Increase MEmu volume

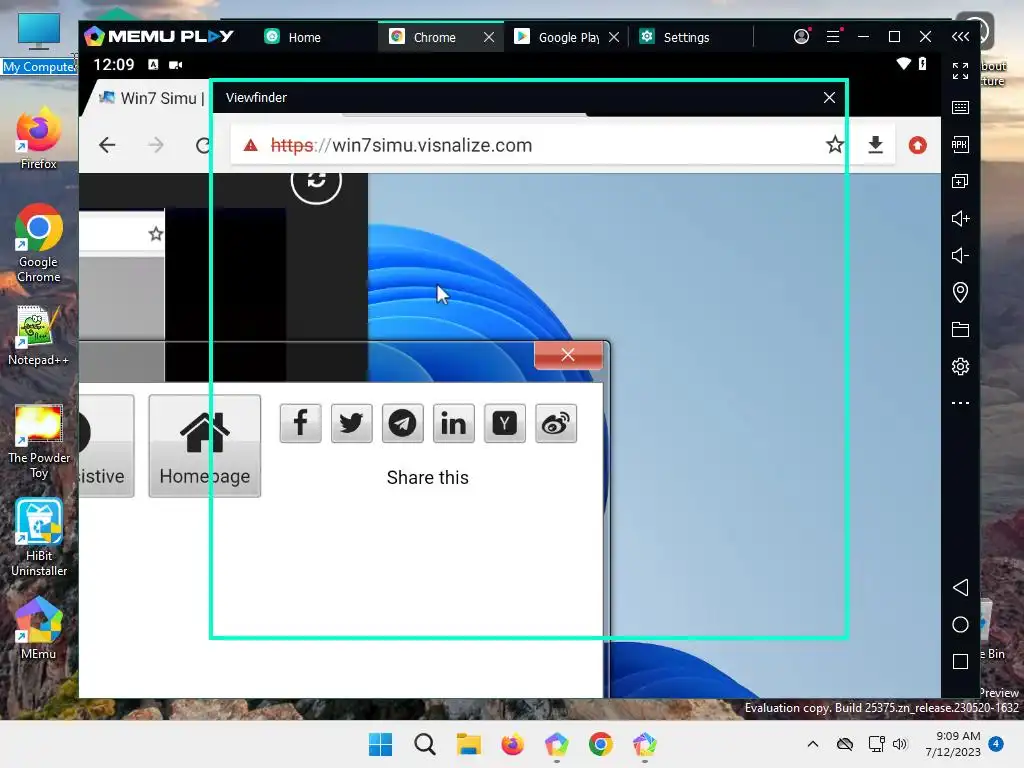pyautogui.click(x=960, y=218)
